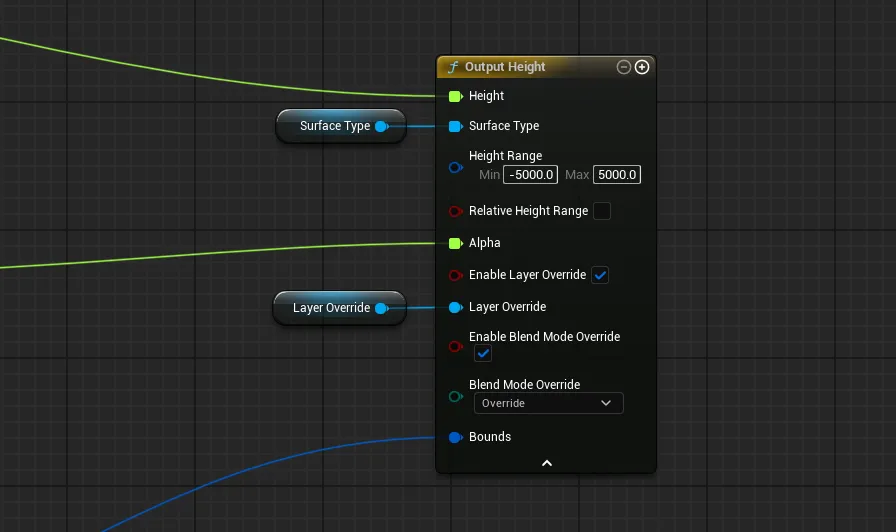This screenshot has height=532, width=896.
Task: Click the Layer Override input pin on node
Action: (x=455, y=307)
